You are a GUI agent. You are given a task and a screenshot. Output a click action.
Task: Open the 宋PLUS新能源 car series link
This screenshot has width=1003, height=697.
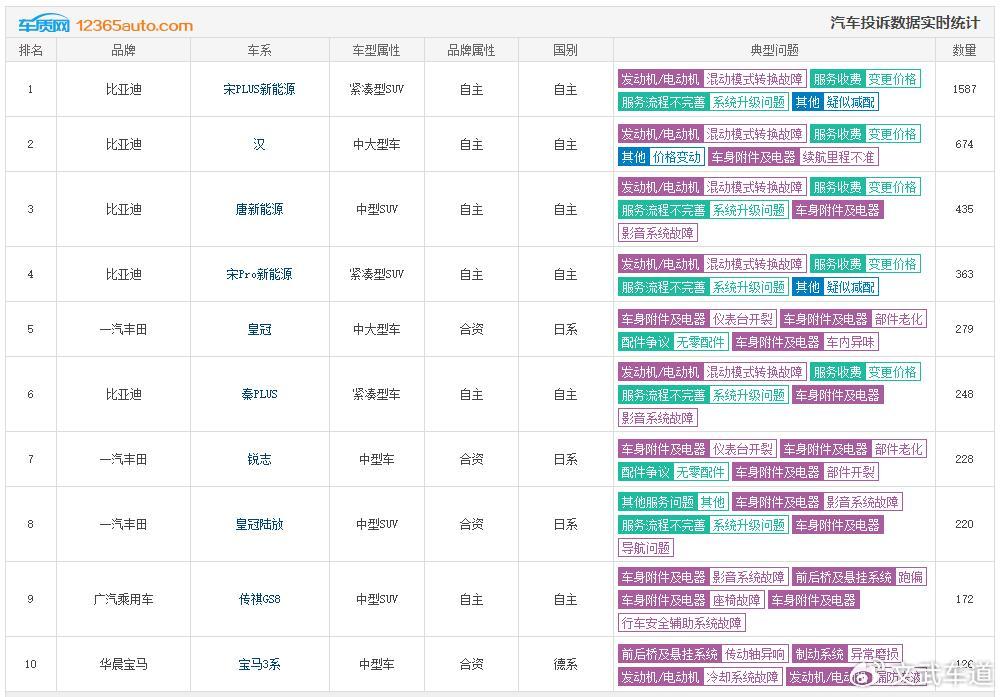pos(260,89)
